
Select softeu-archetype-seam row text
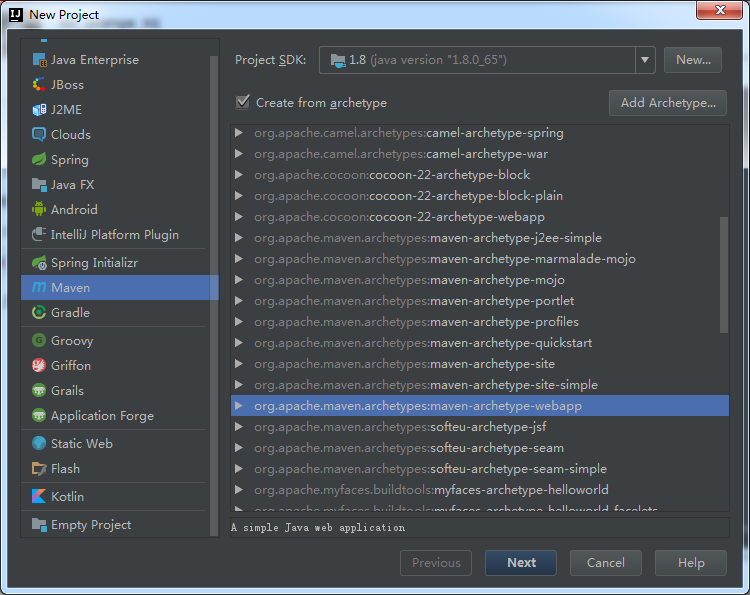[x=409, y=448]
